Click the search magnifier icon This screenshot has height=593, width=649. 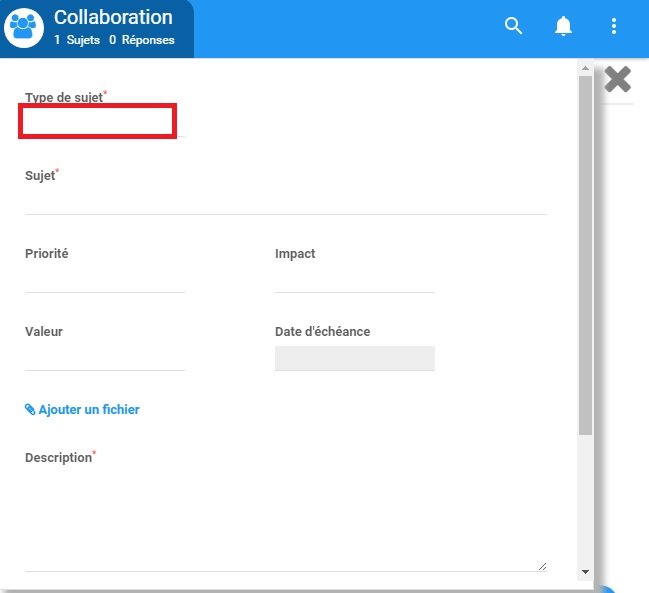(514, 27)
